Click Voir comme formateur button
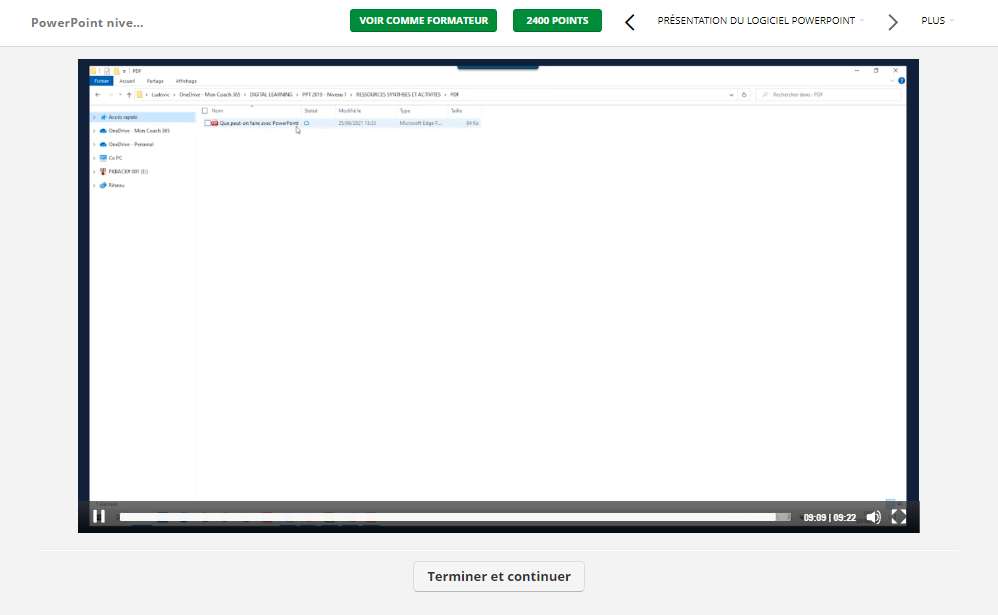 pos(423,20)
